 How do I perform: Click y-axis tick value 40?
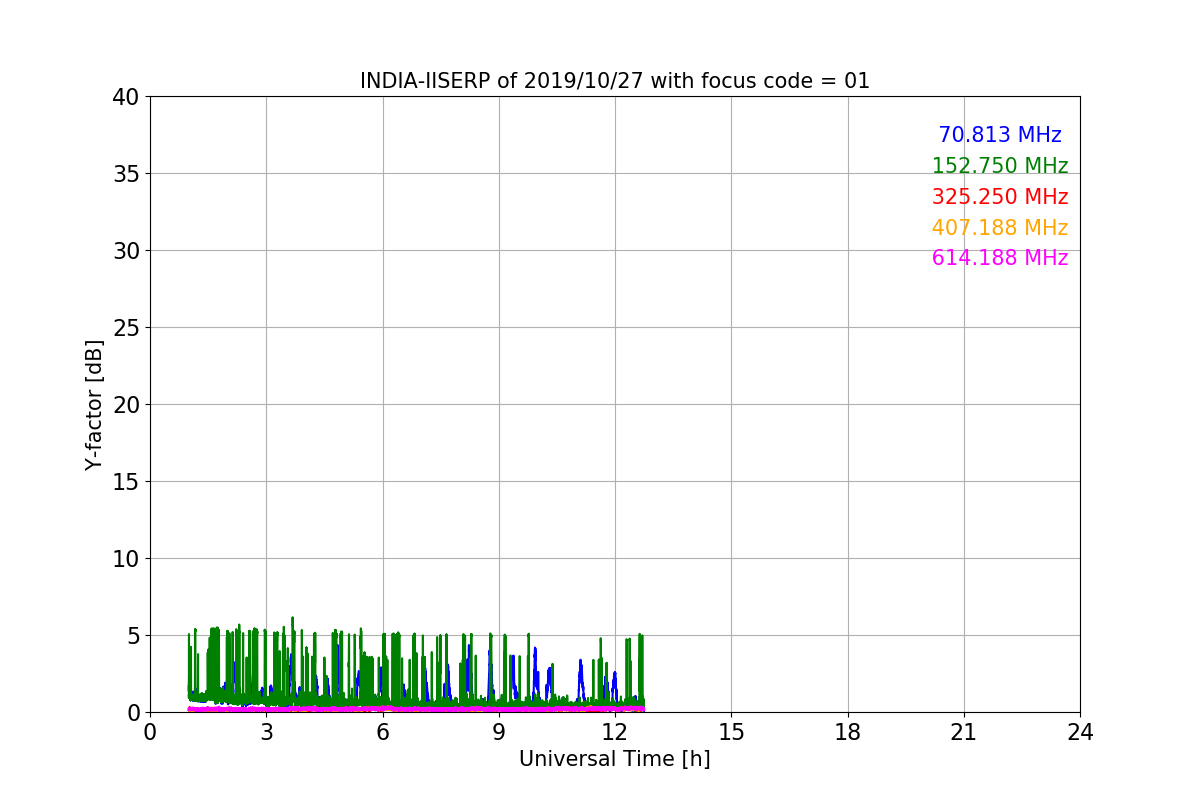(126, 97)
